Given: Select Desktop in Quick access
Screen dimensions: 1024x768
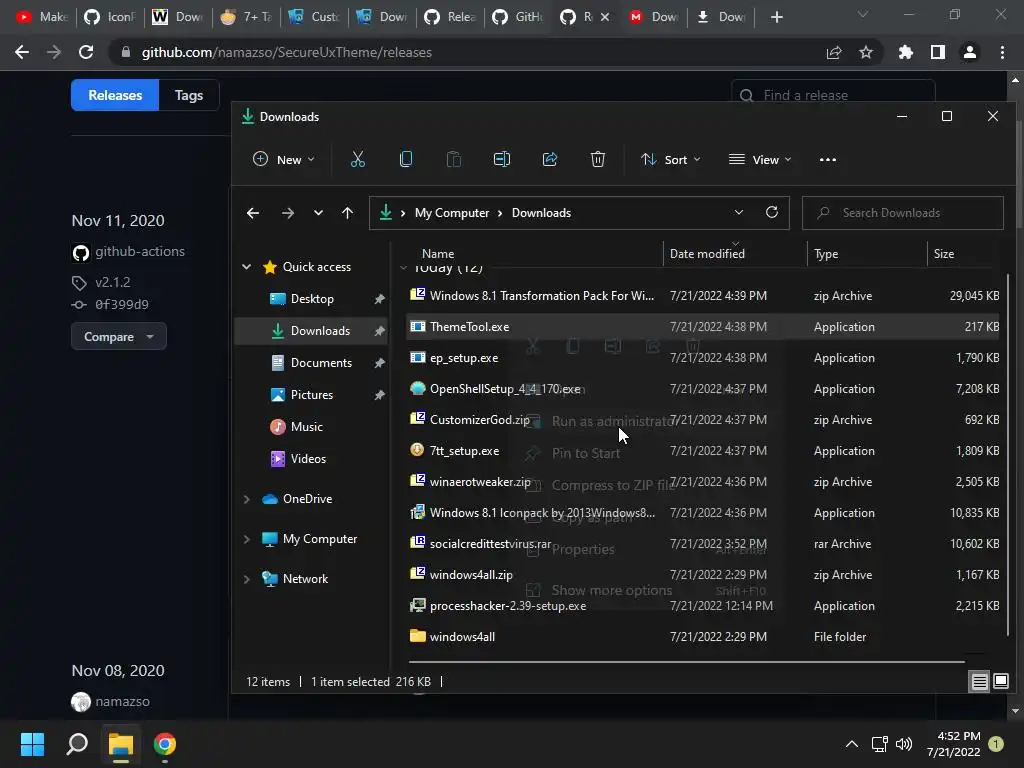Looking at the screenshot, I should (312, 298).
